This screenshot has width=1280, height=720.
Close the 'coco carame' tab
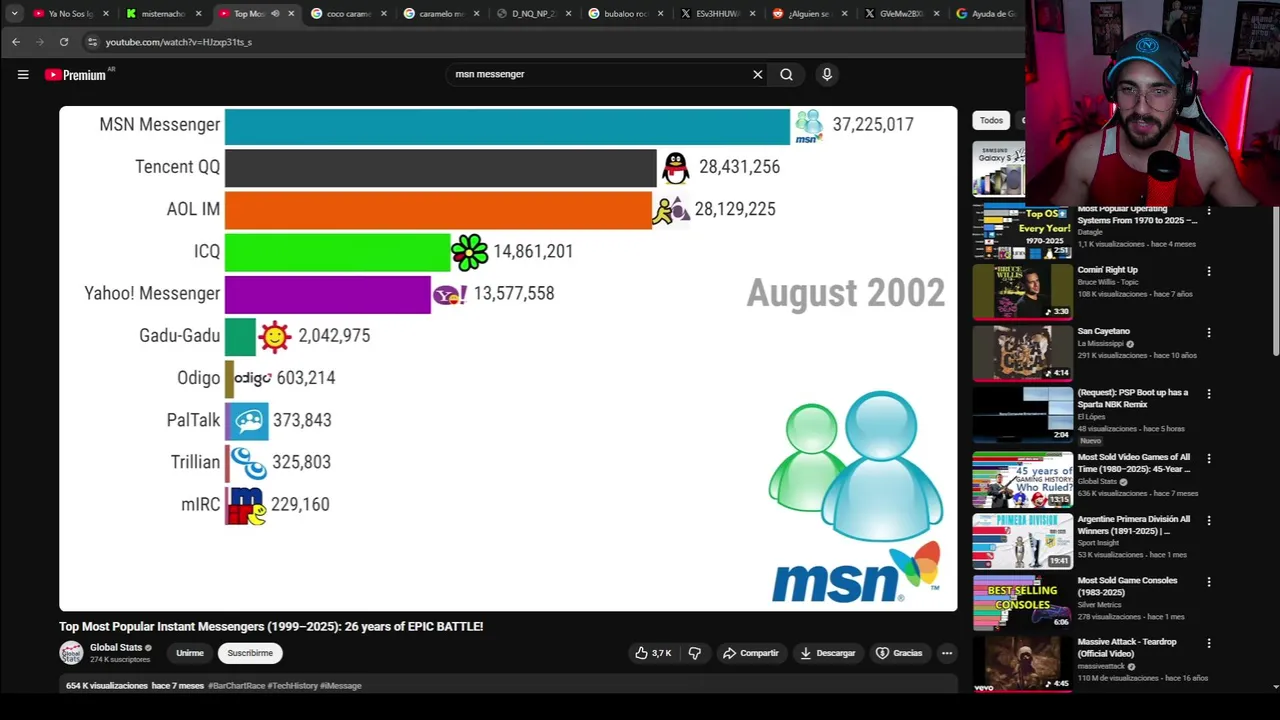tap(383, 14)
